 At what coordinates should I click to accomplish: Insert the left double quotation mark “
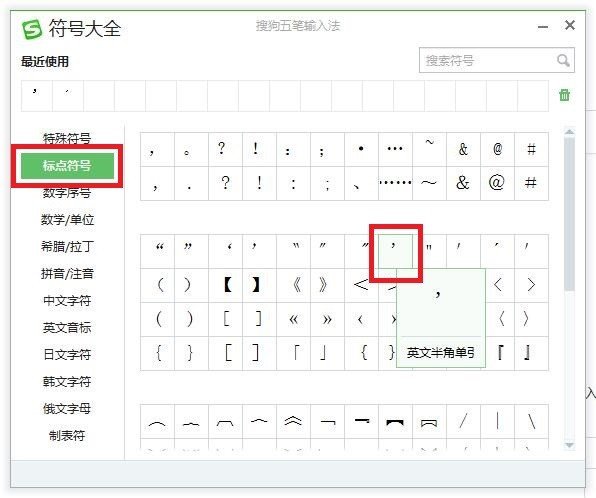pos(157,251)
